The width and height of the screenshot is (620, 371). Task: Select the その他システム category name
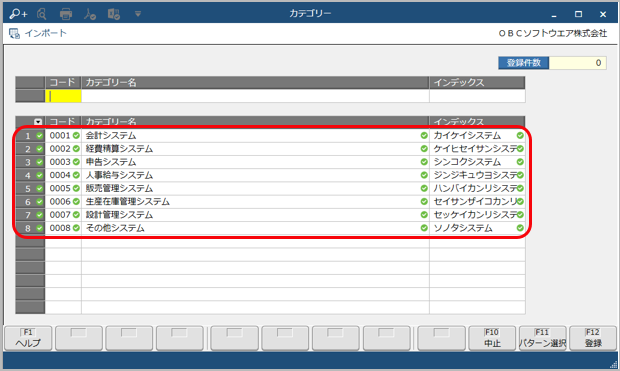115,228
